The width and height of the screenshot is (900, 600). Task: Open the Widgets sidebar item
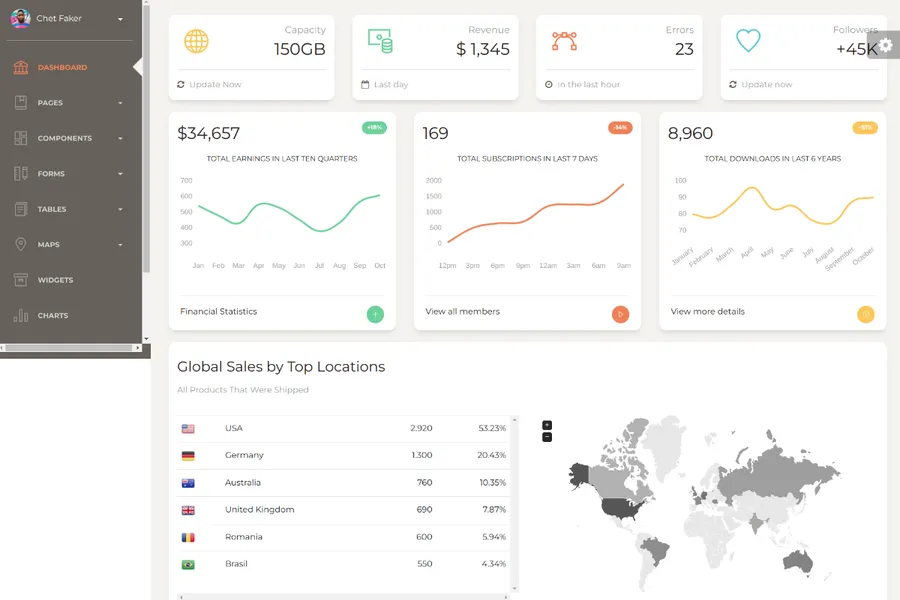pyautogui.click(x=55, y=280)
